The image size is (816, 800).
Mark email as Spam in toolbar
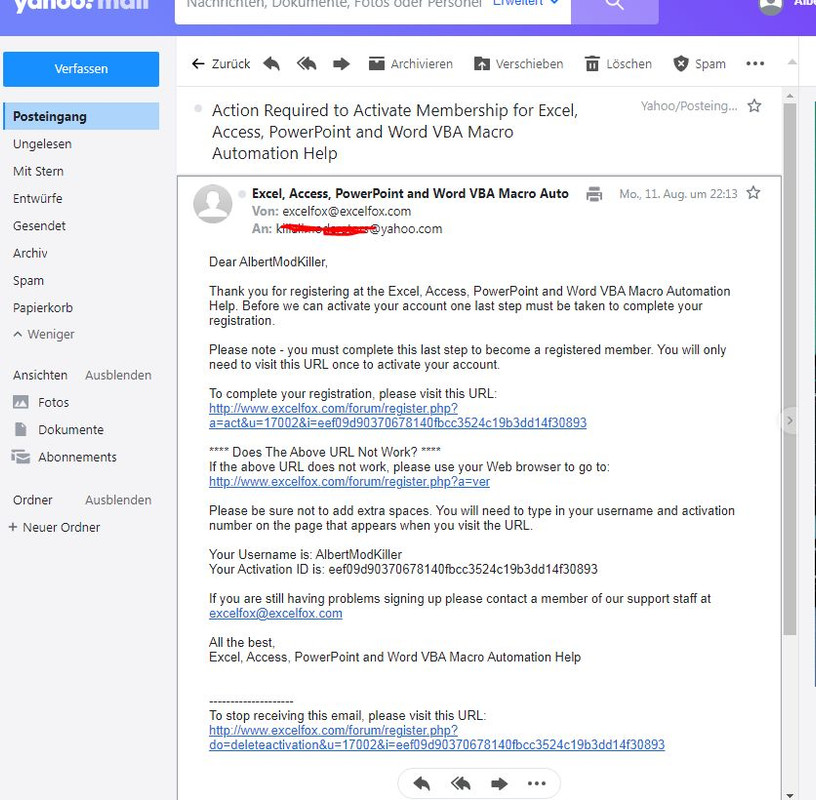(x=699, y=64)
